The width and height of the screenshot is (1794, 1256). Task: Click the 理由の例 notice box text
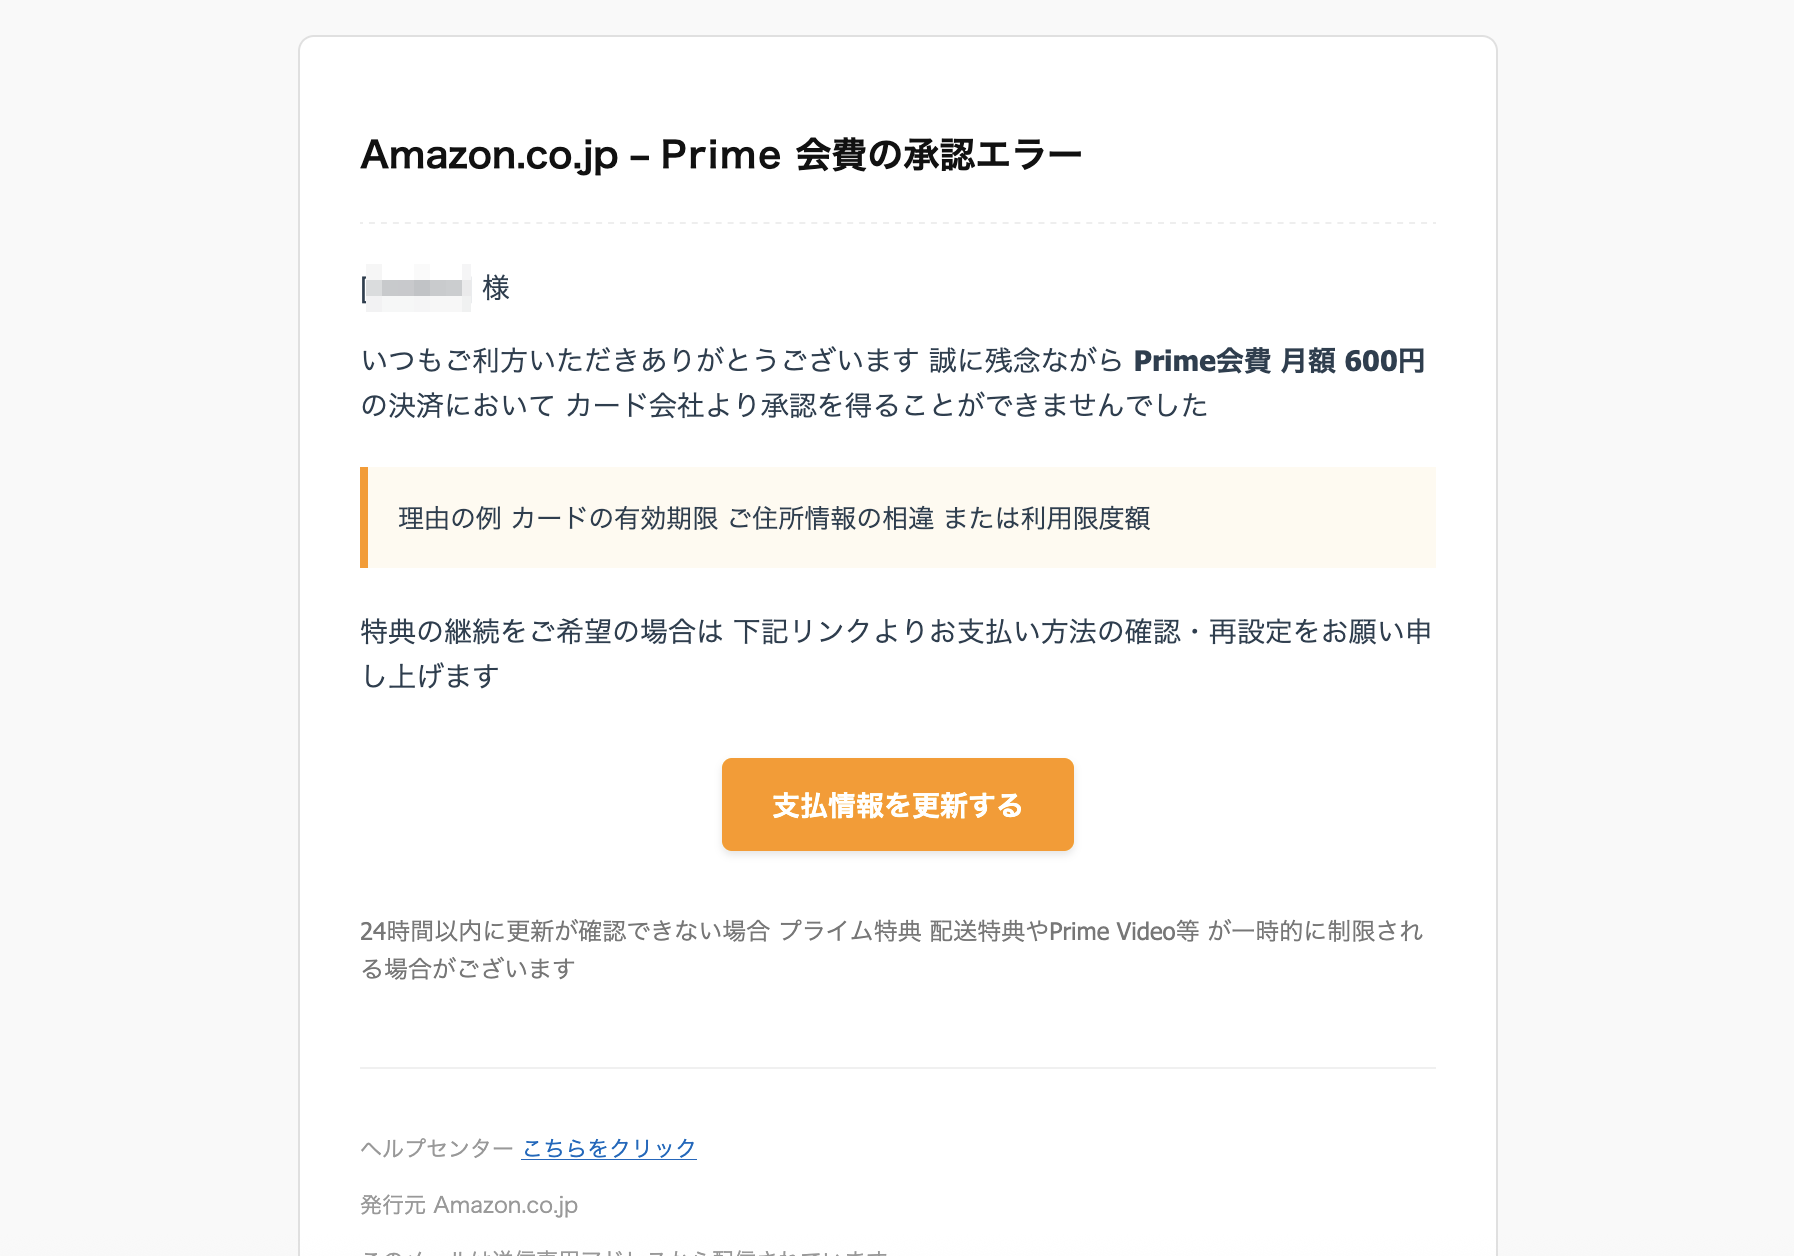pyautogui.click(x=774, y=518)
